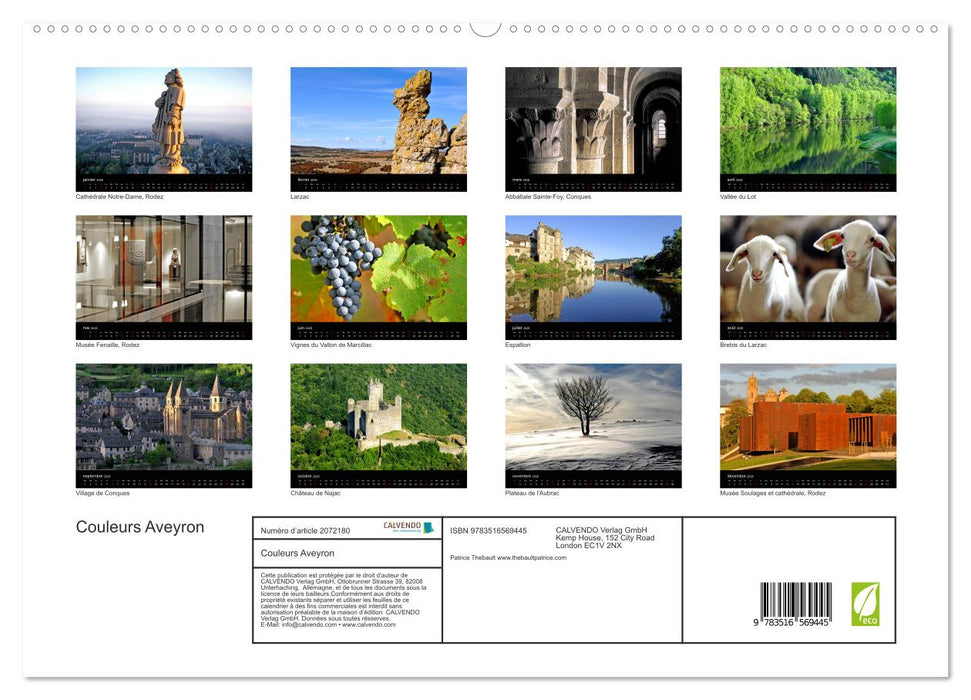Click the janvier month label strip
Screen dimensions: 971x700
coord(163,184)
